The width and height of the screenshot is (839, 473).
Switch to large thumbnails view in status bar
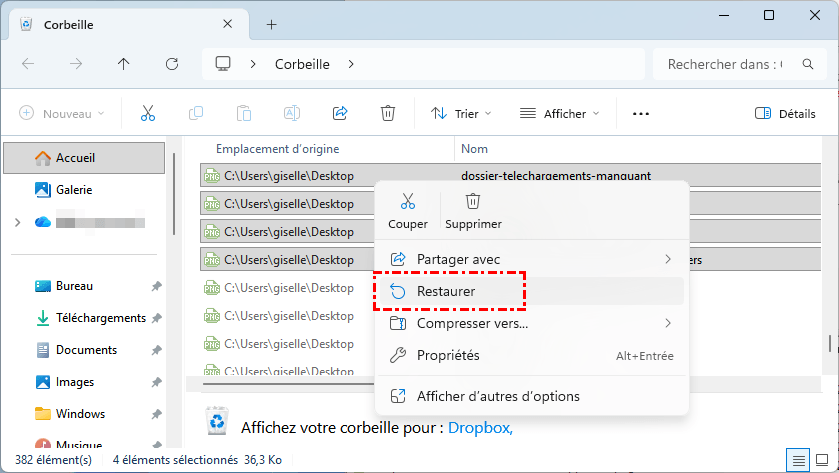coord(820,460)
